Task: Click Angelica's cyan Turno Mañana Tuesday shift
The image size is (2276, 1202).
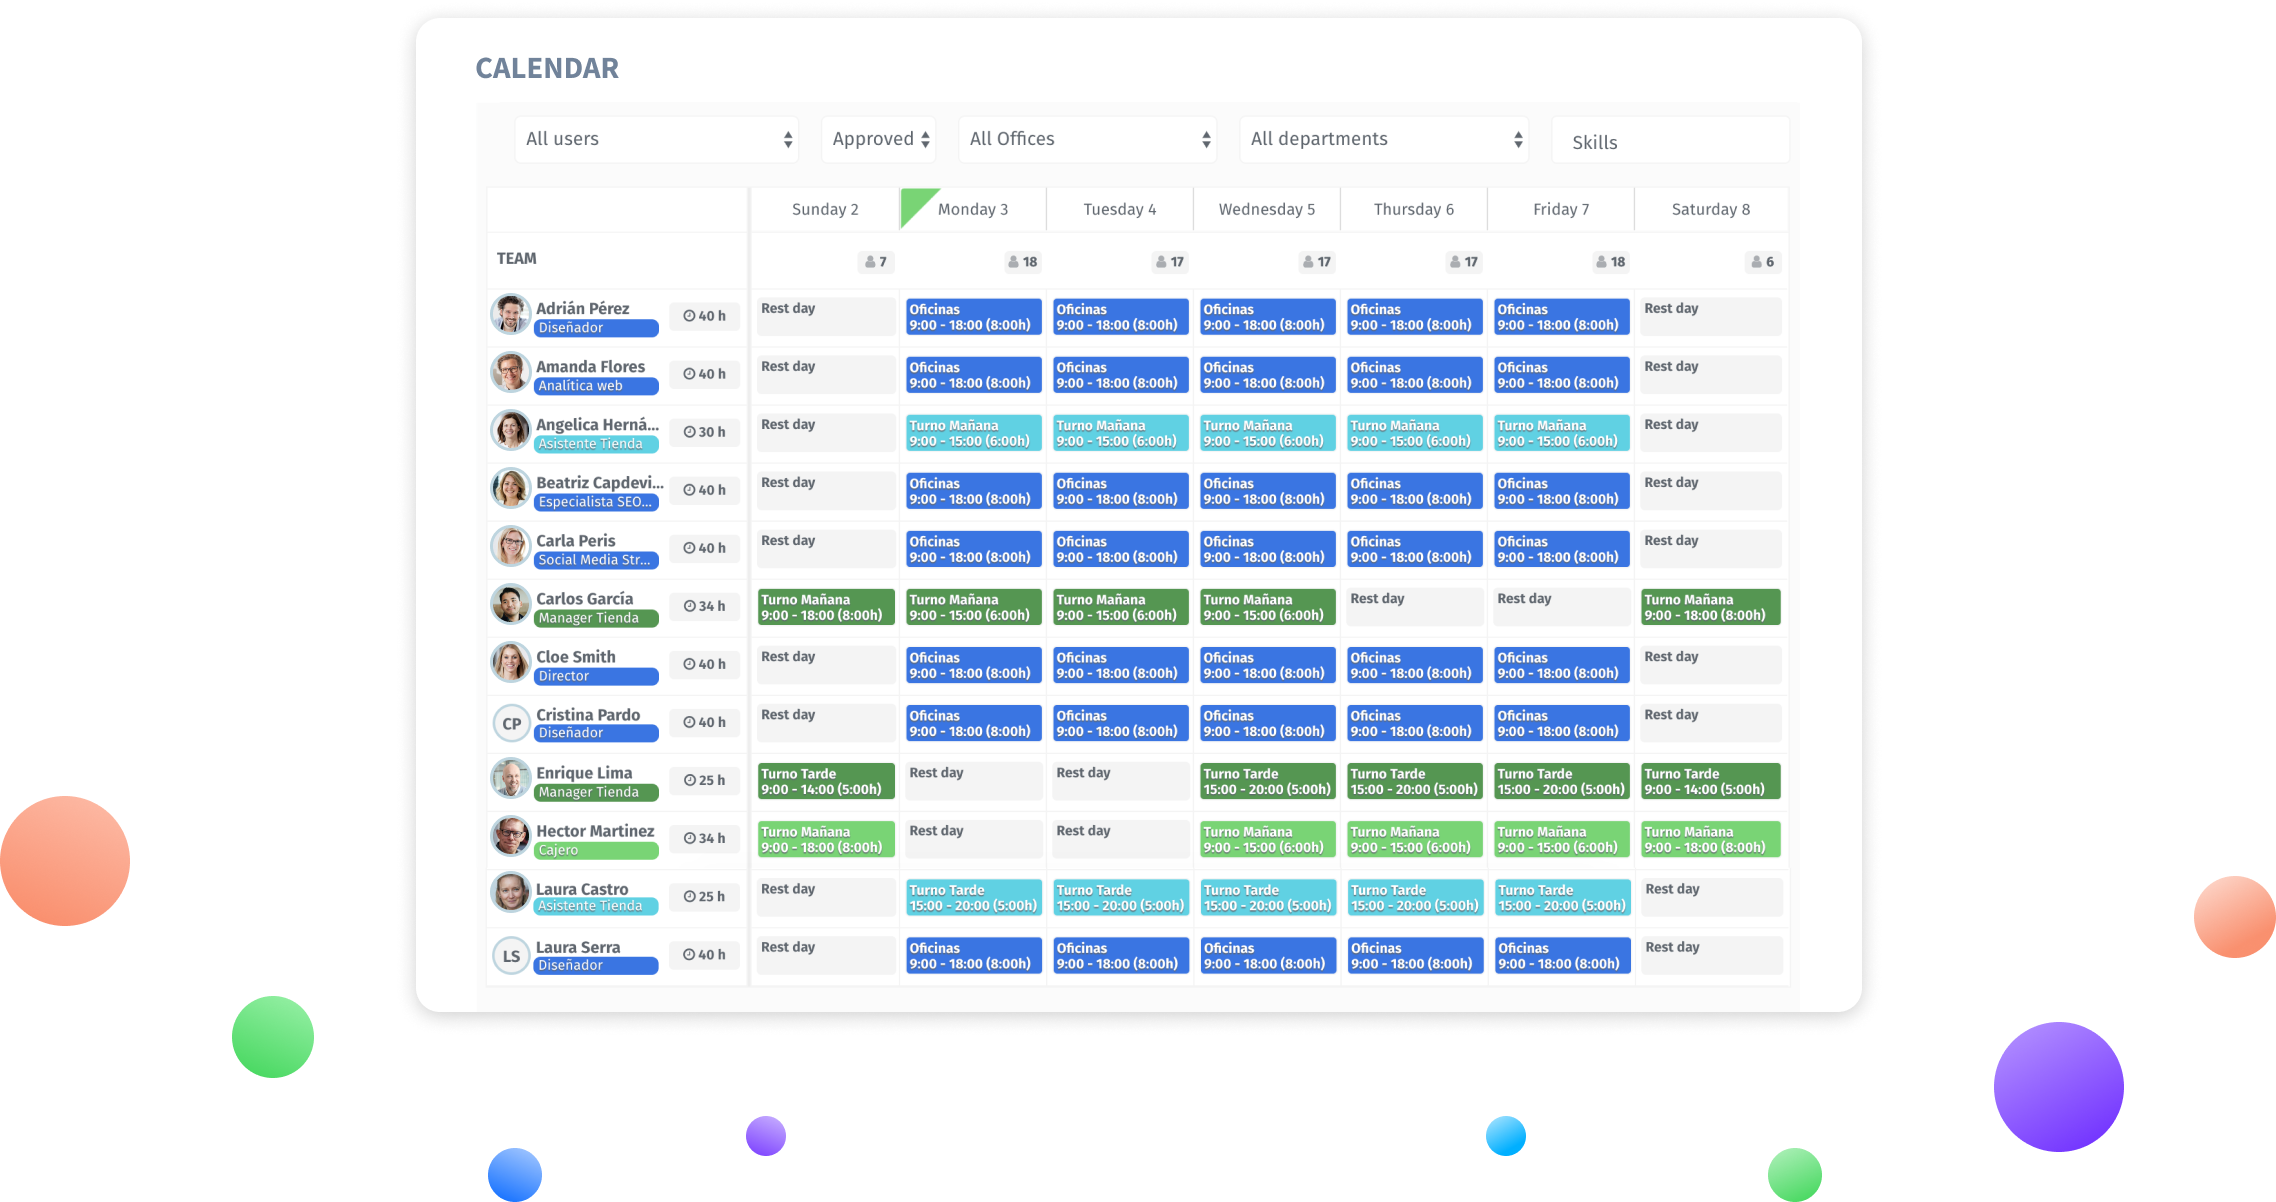Action: [x=1119, y=433]
